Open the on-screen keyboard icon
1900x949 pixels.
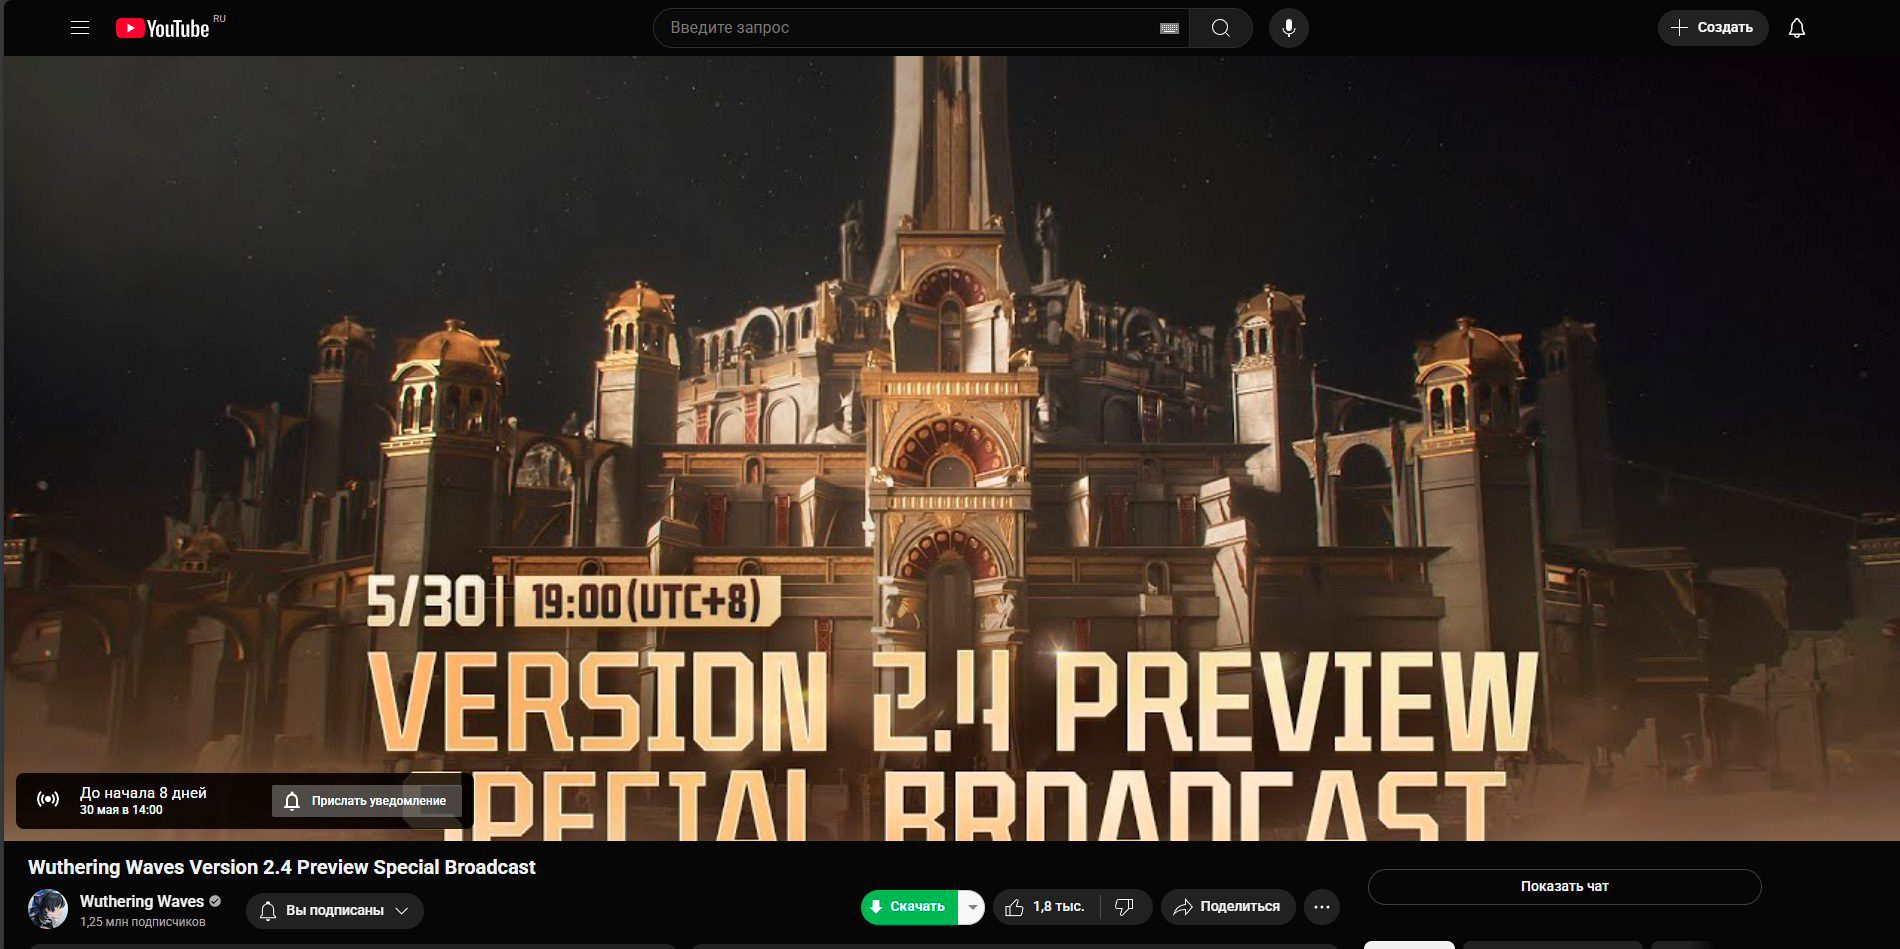1169,28
